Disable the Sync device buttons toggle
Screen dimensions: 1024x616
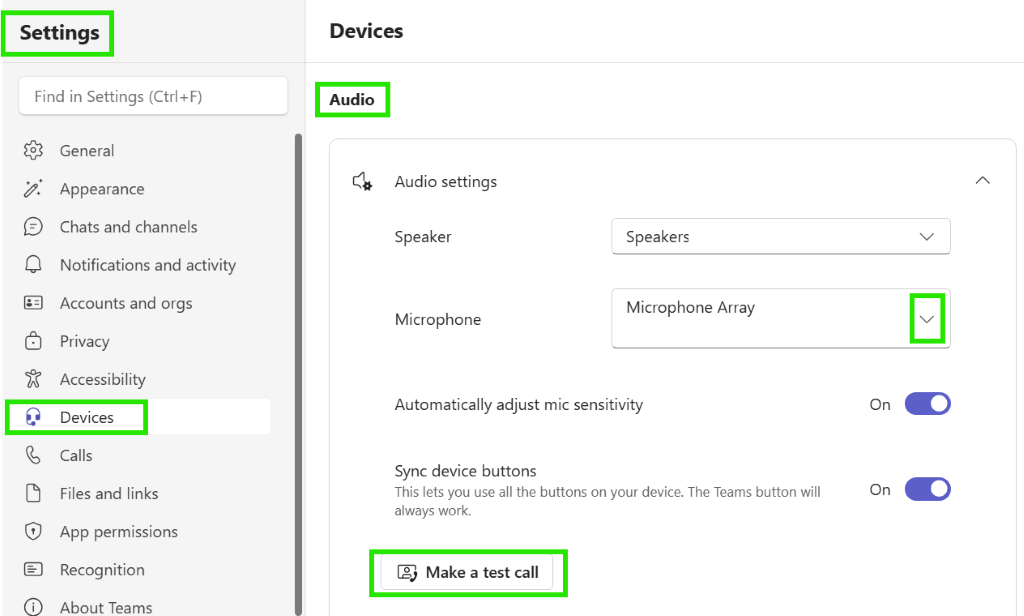pyautogui.click(x=927, y=489)
